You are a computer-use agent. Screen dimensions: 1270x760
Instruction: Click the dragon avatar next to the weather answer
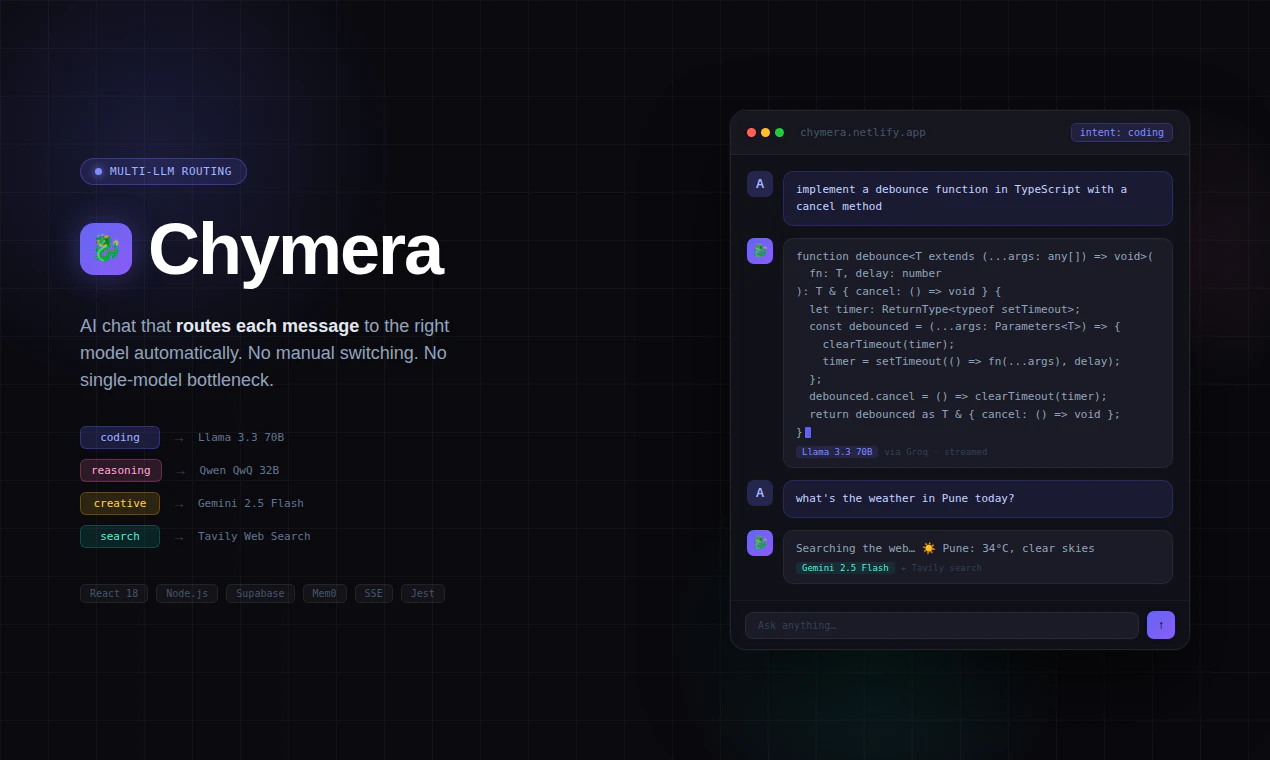(x=760, y=543)
